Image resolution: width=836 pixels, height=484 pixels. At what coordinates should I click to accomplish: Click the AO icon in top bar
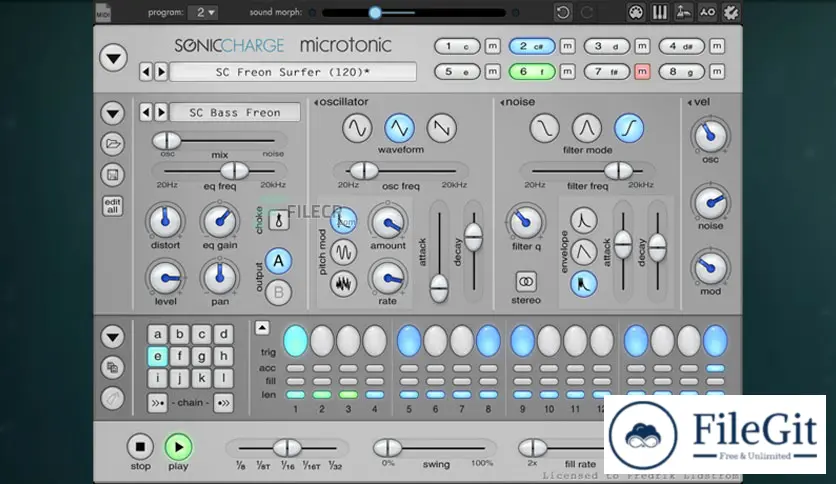pyautogui.click(x=707, y=12)
